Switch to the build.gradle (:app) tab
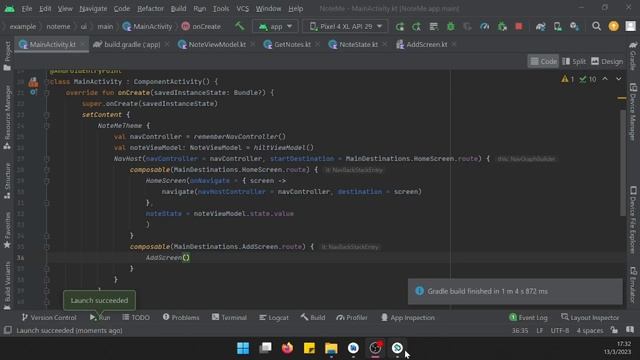 pyautogui.click(x=132, y=44)
